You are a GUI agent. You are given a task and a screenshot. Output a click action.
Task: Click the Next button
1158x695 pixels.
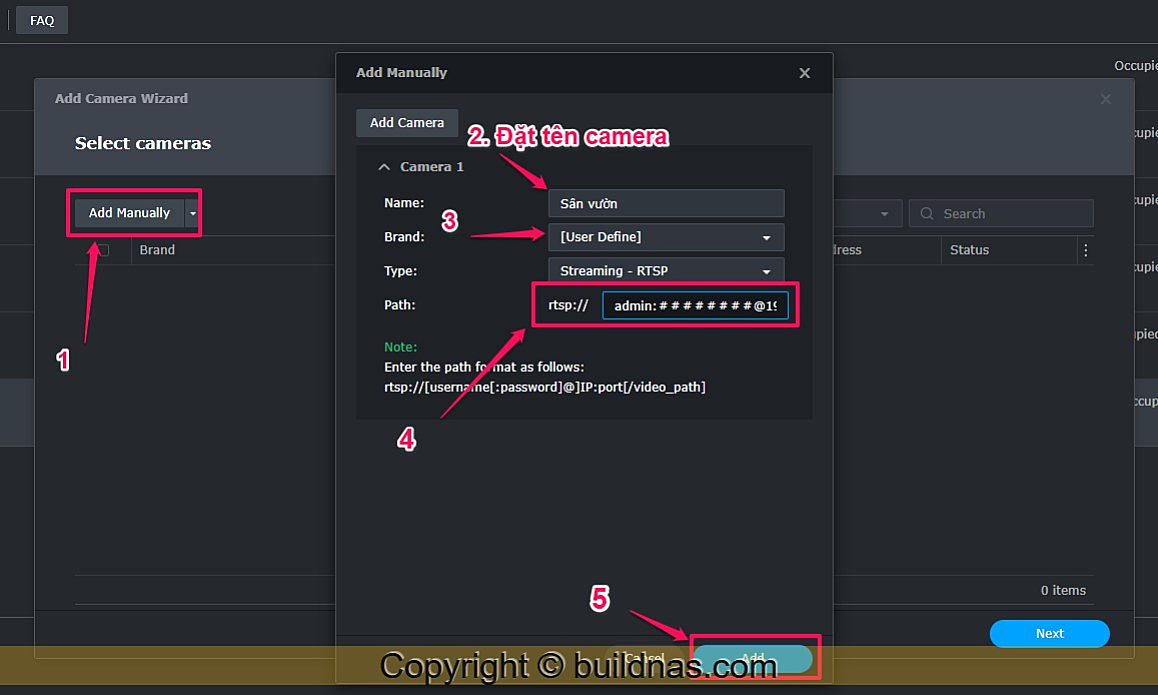click(1049, 634)
